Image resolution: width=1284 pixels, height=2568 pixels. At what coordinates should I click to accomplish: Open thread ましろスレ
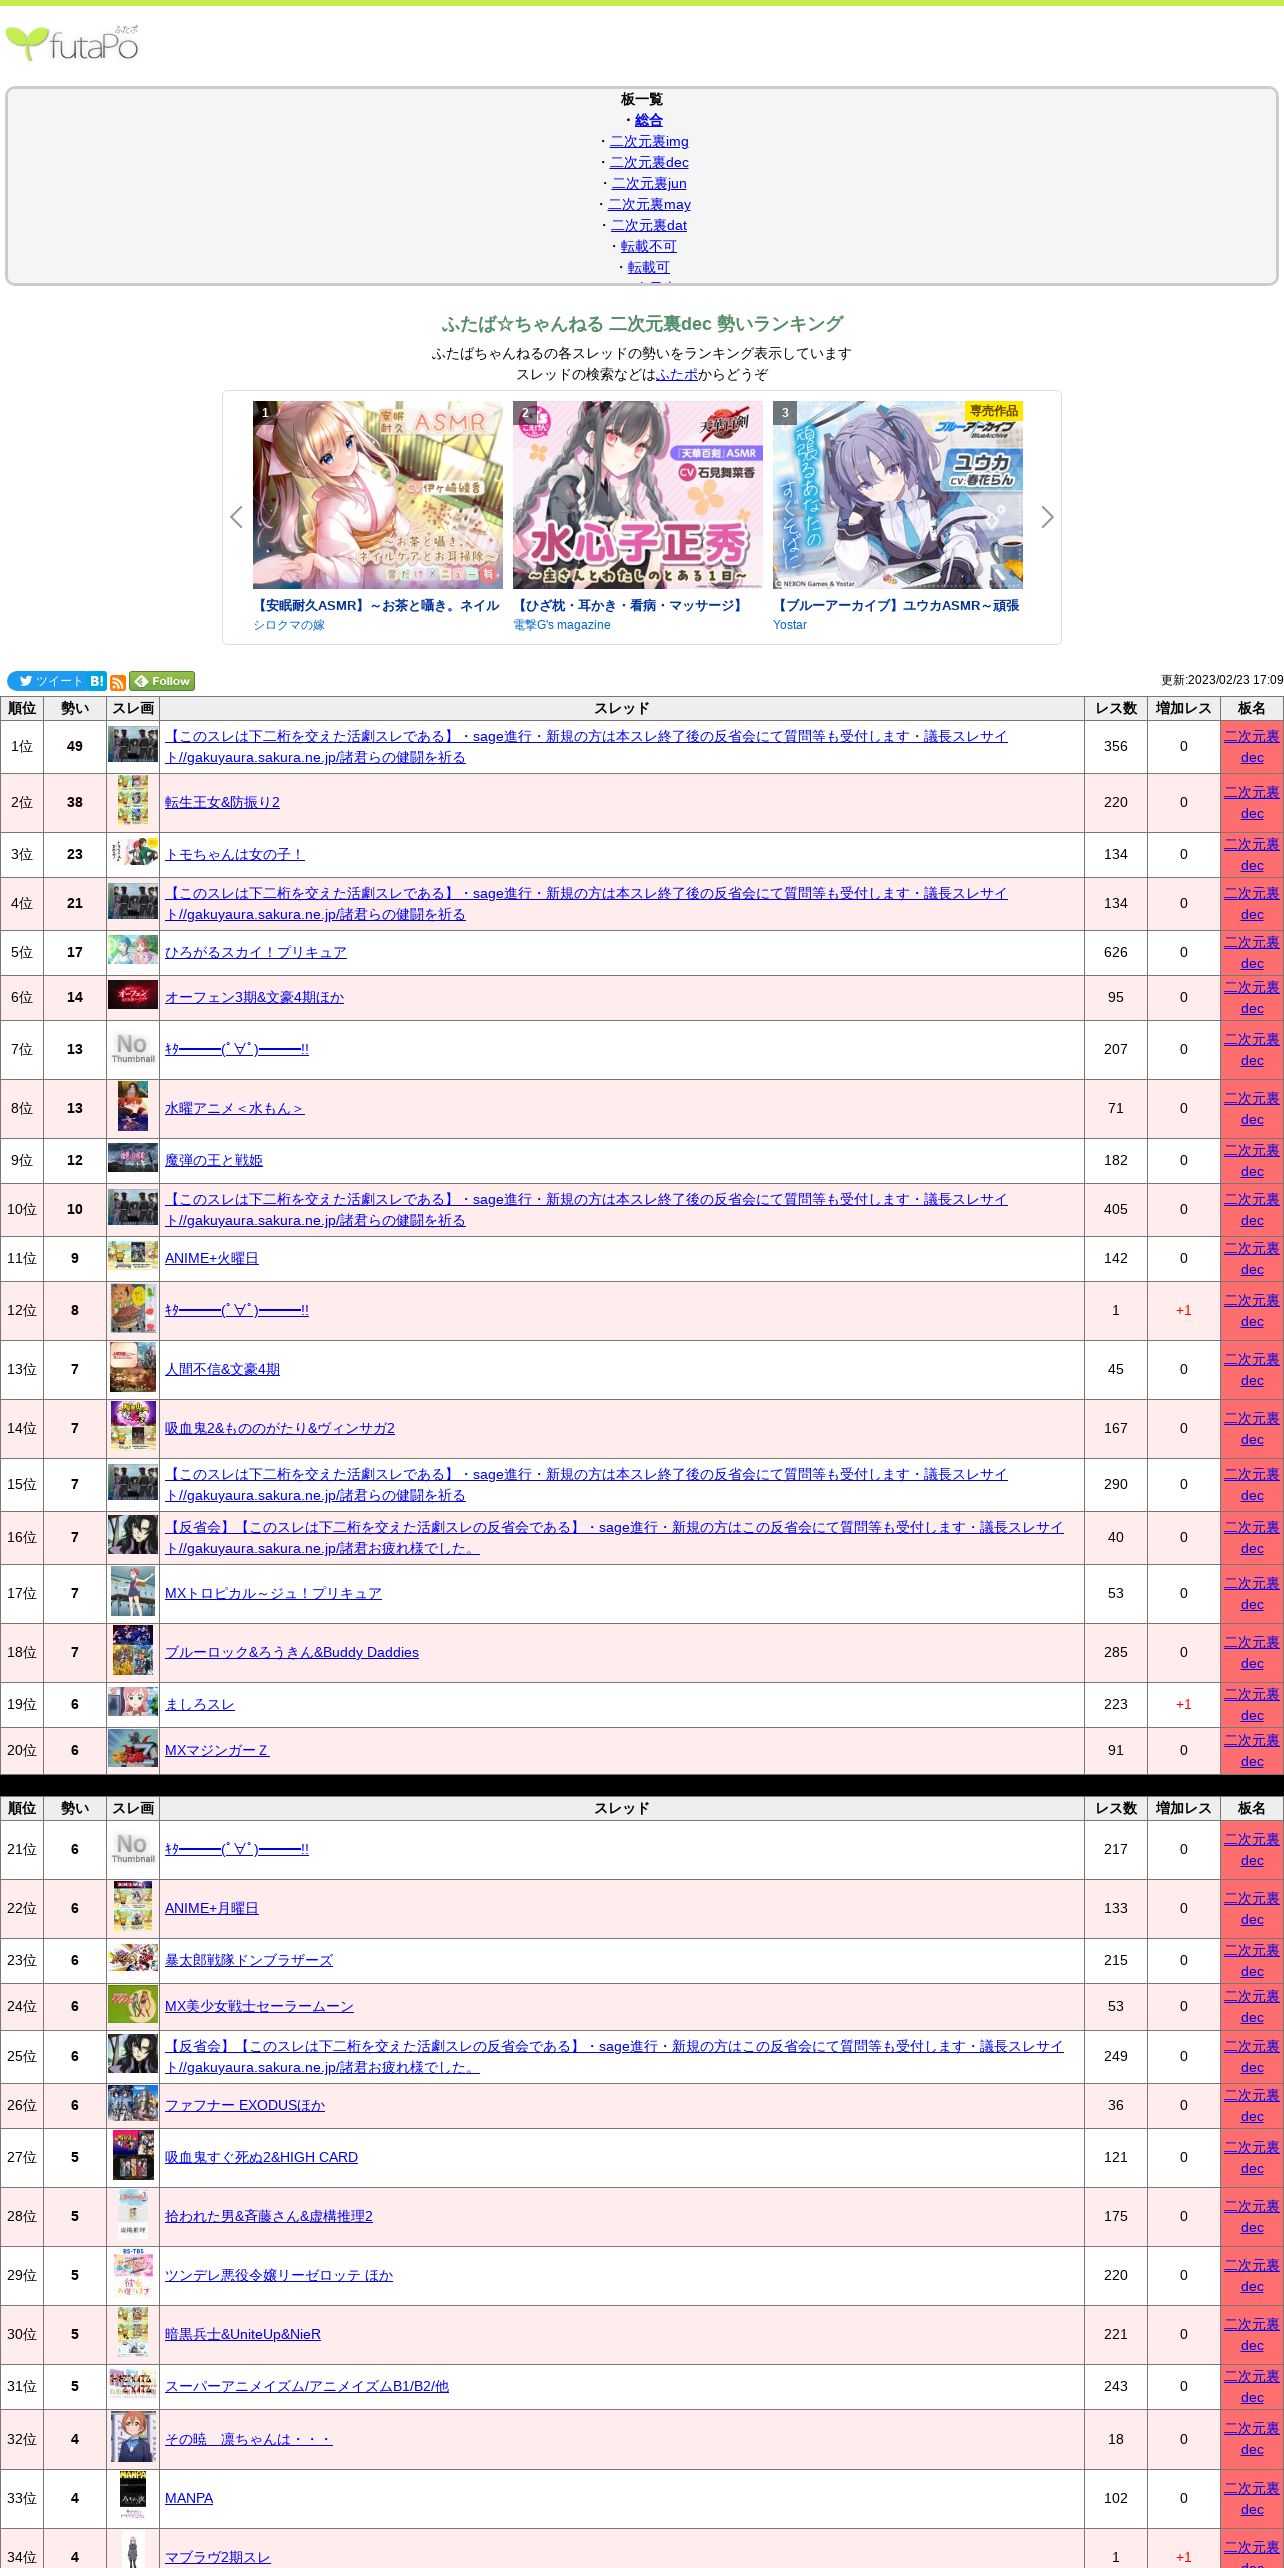200,1704
